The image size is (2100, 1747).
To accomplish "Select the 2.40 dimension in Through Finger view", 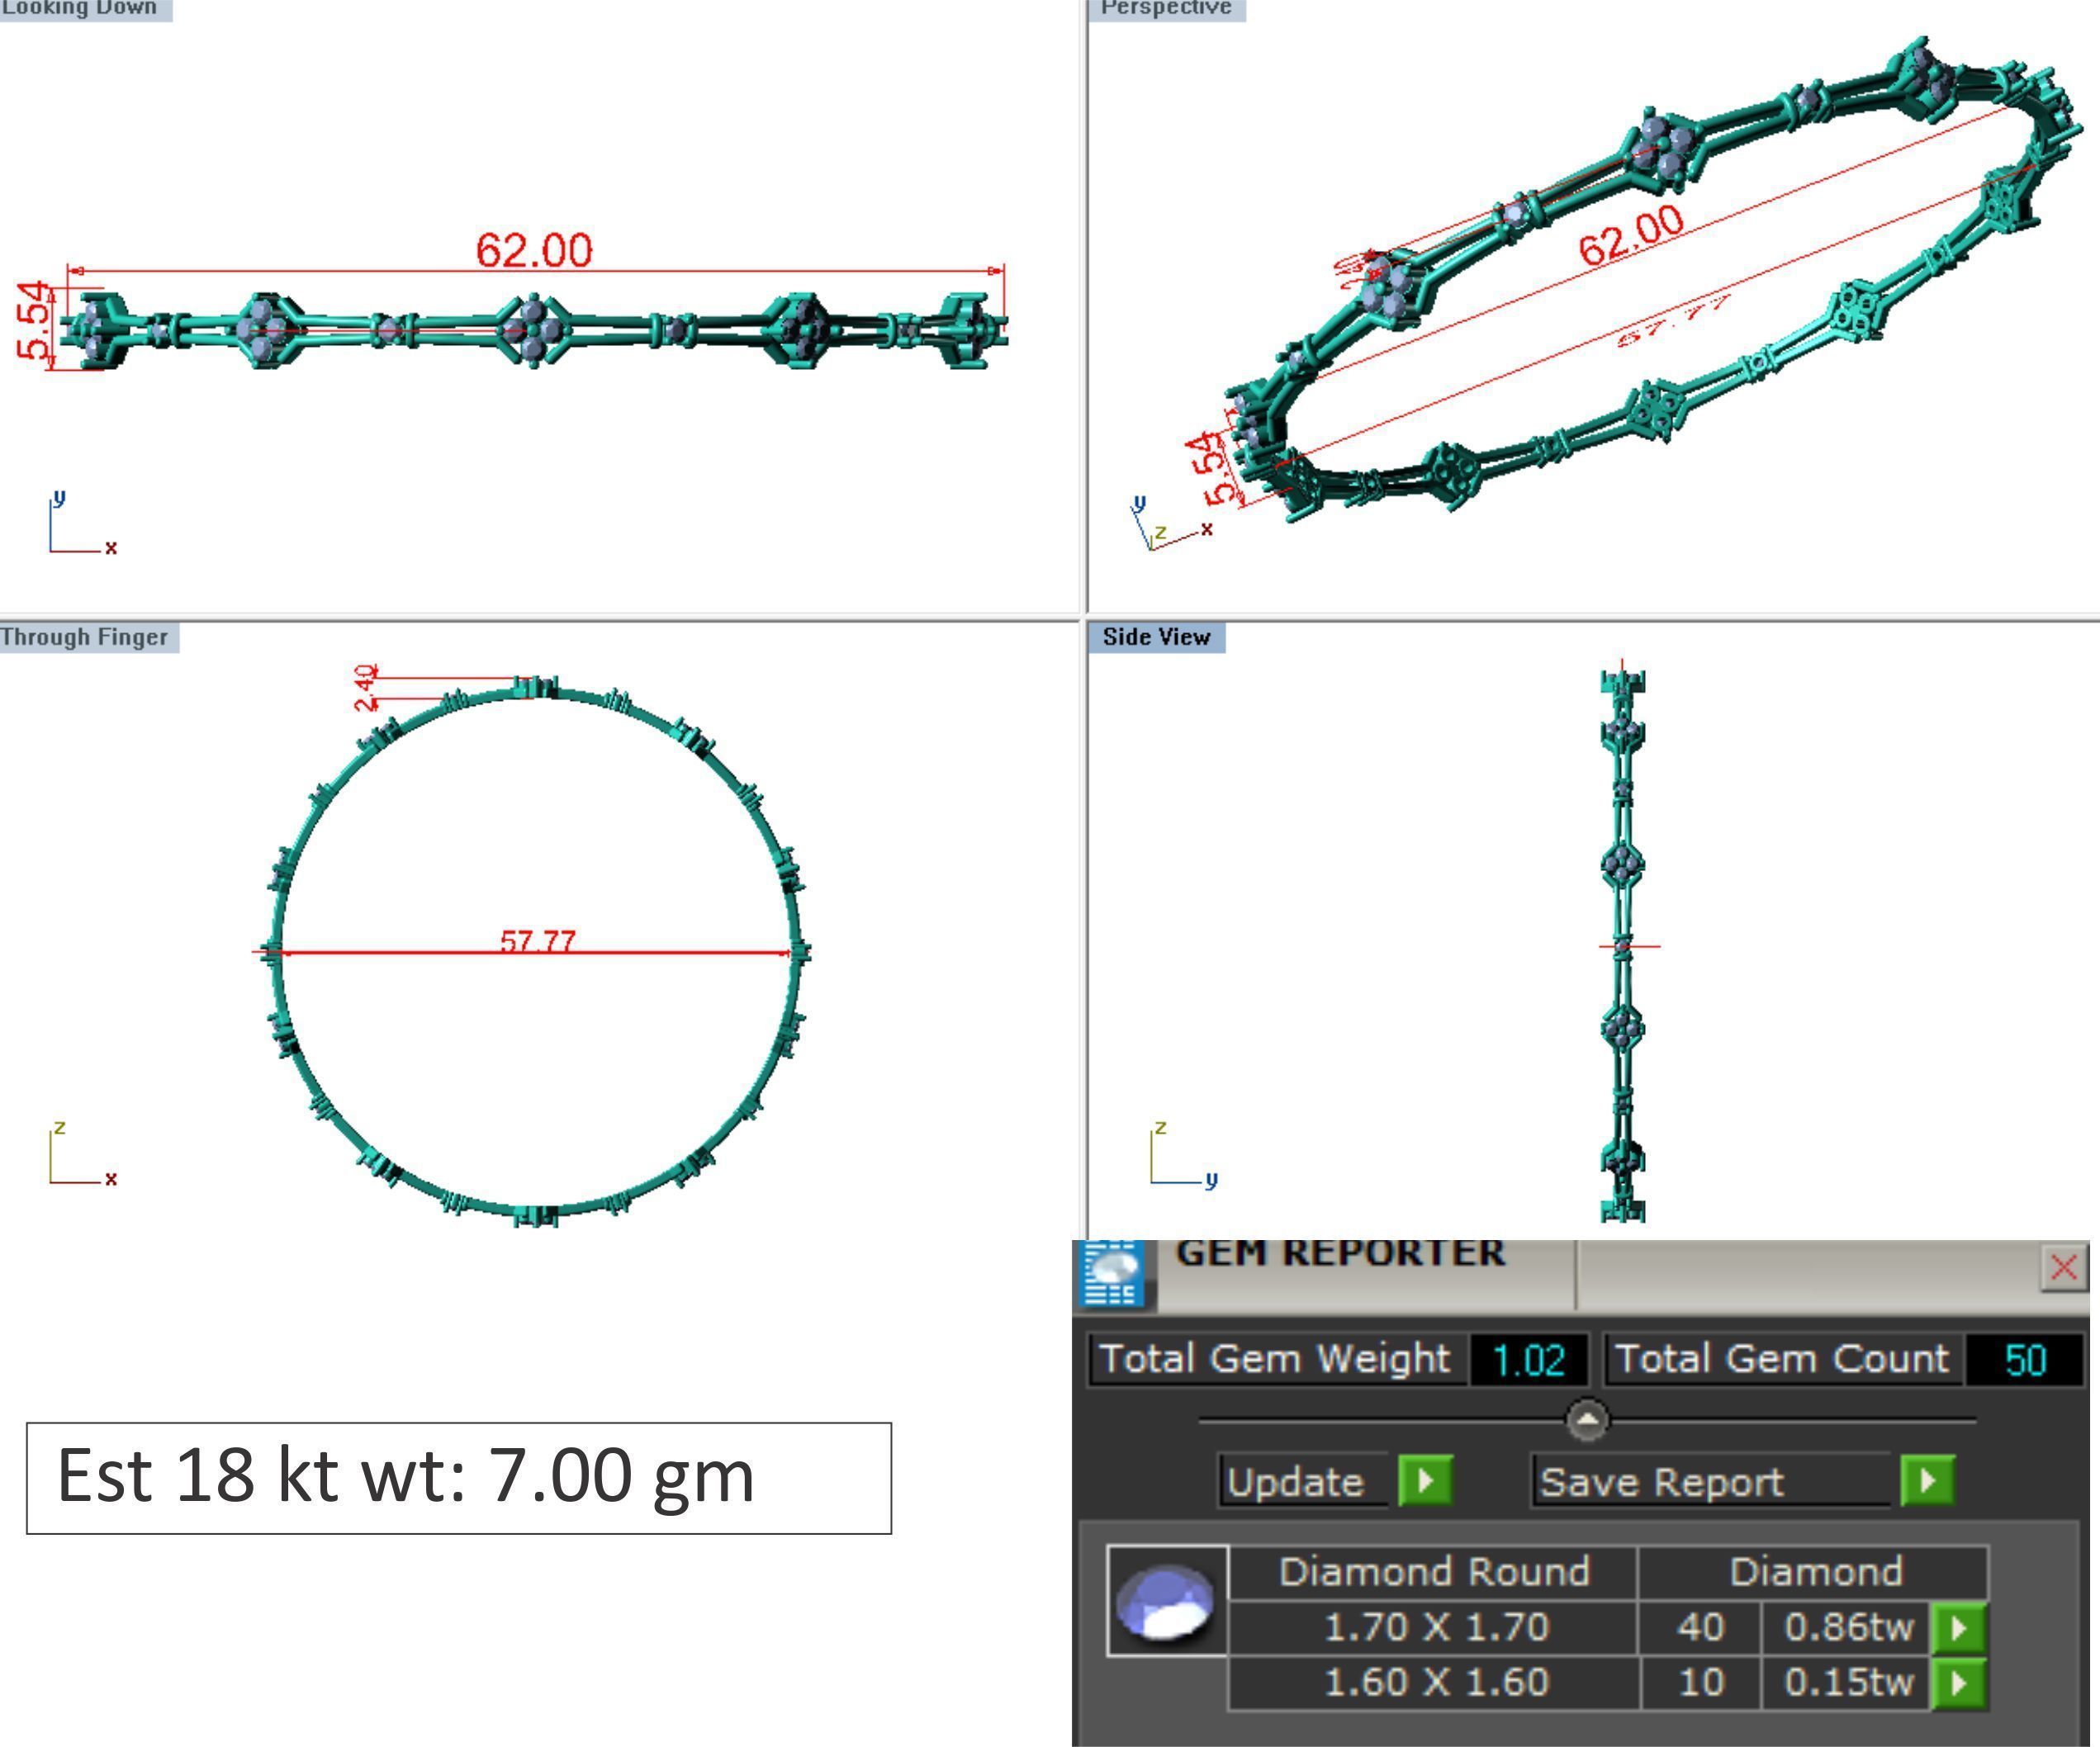I will 366,687.
